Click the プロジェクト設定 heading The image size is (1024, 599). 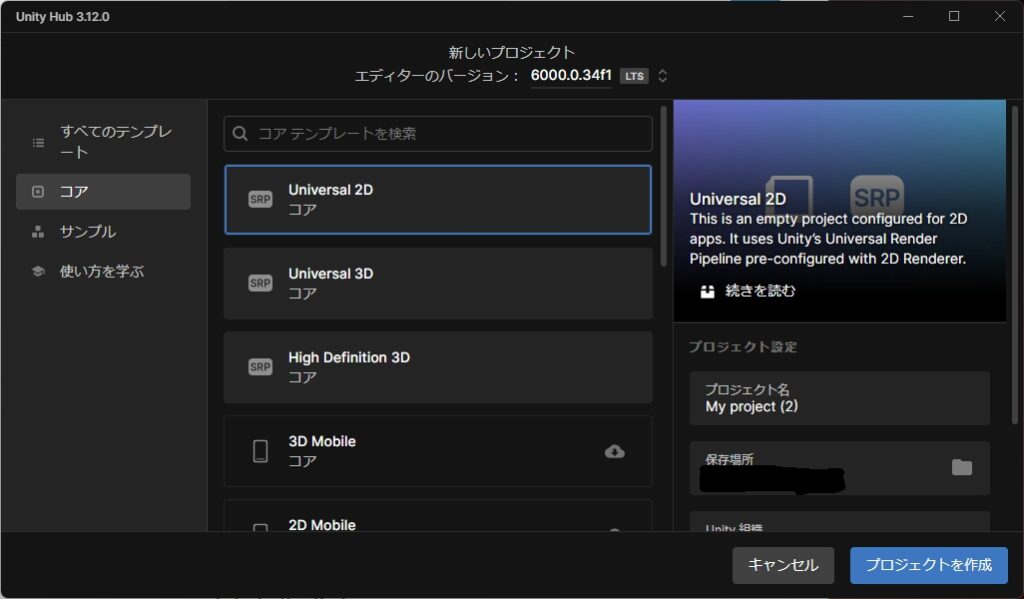tap(743, 347)
